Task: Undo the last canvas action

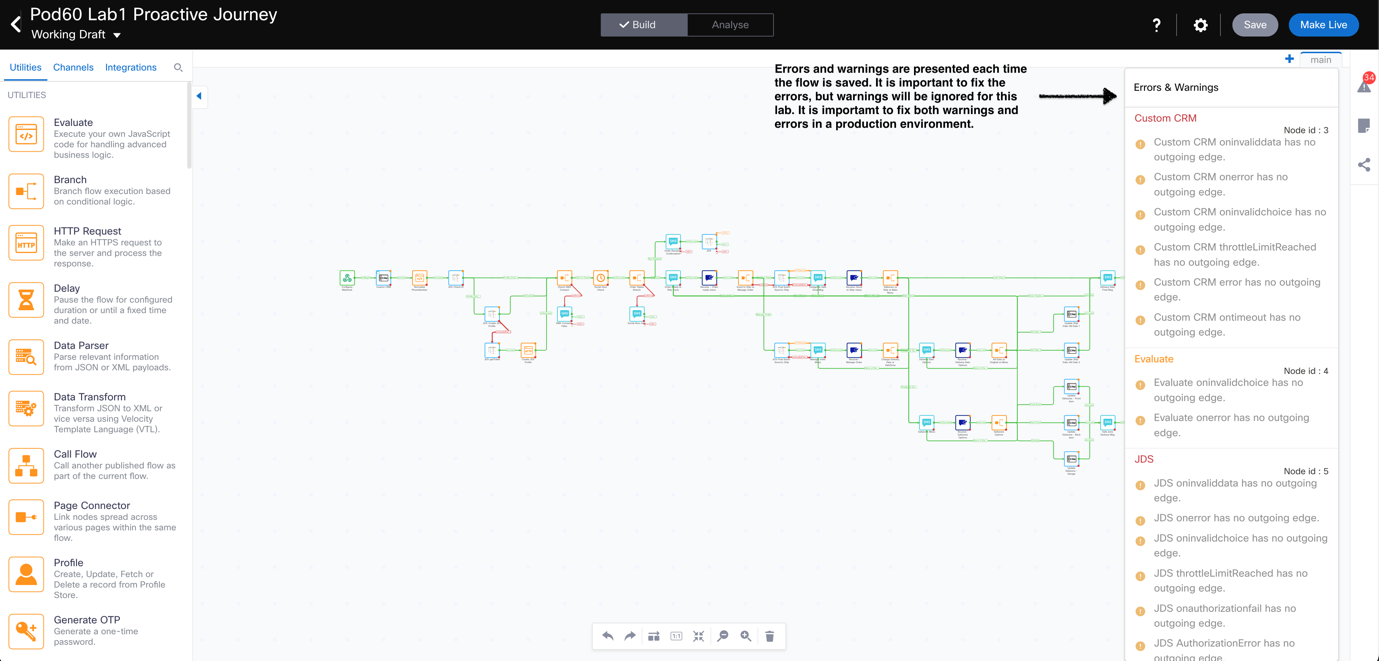Action: [x=608, y=636]
